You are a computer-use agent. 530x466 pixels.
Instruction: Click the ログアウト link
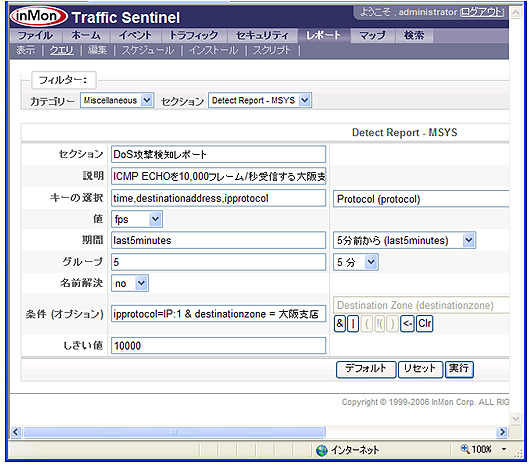[482, 12]
